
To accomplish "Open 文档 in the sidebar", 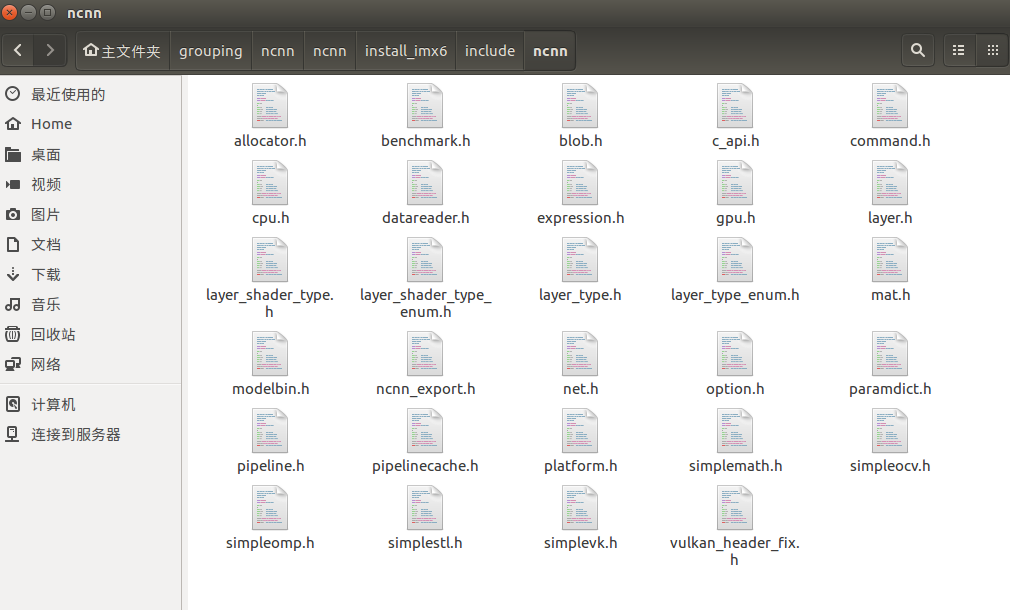I will coord(90,245).
